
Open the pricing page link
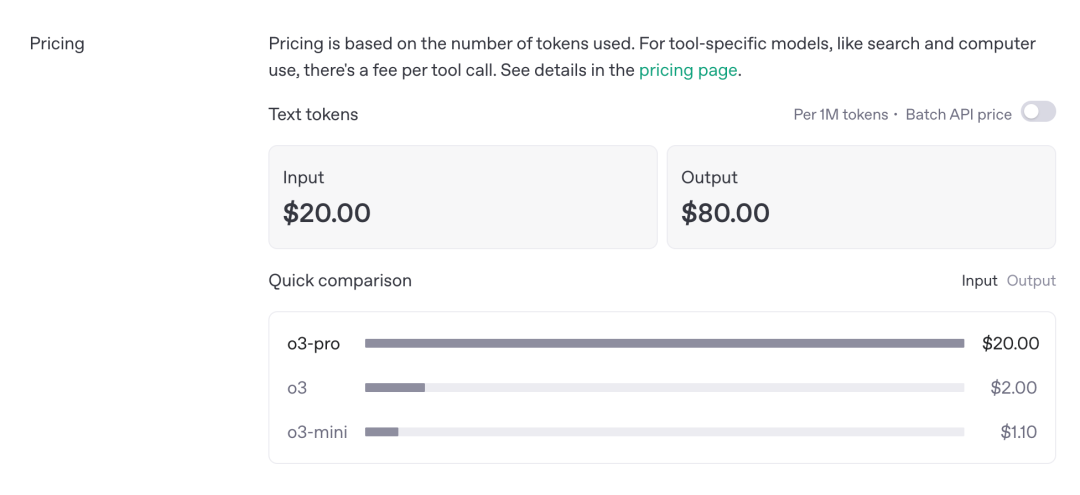coord(688,70)
